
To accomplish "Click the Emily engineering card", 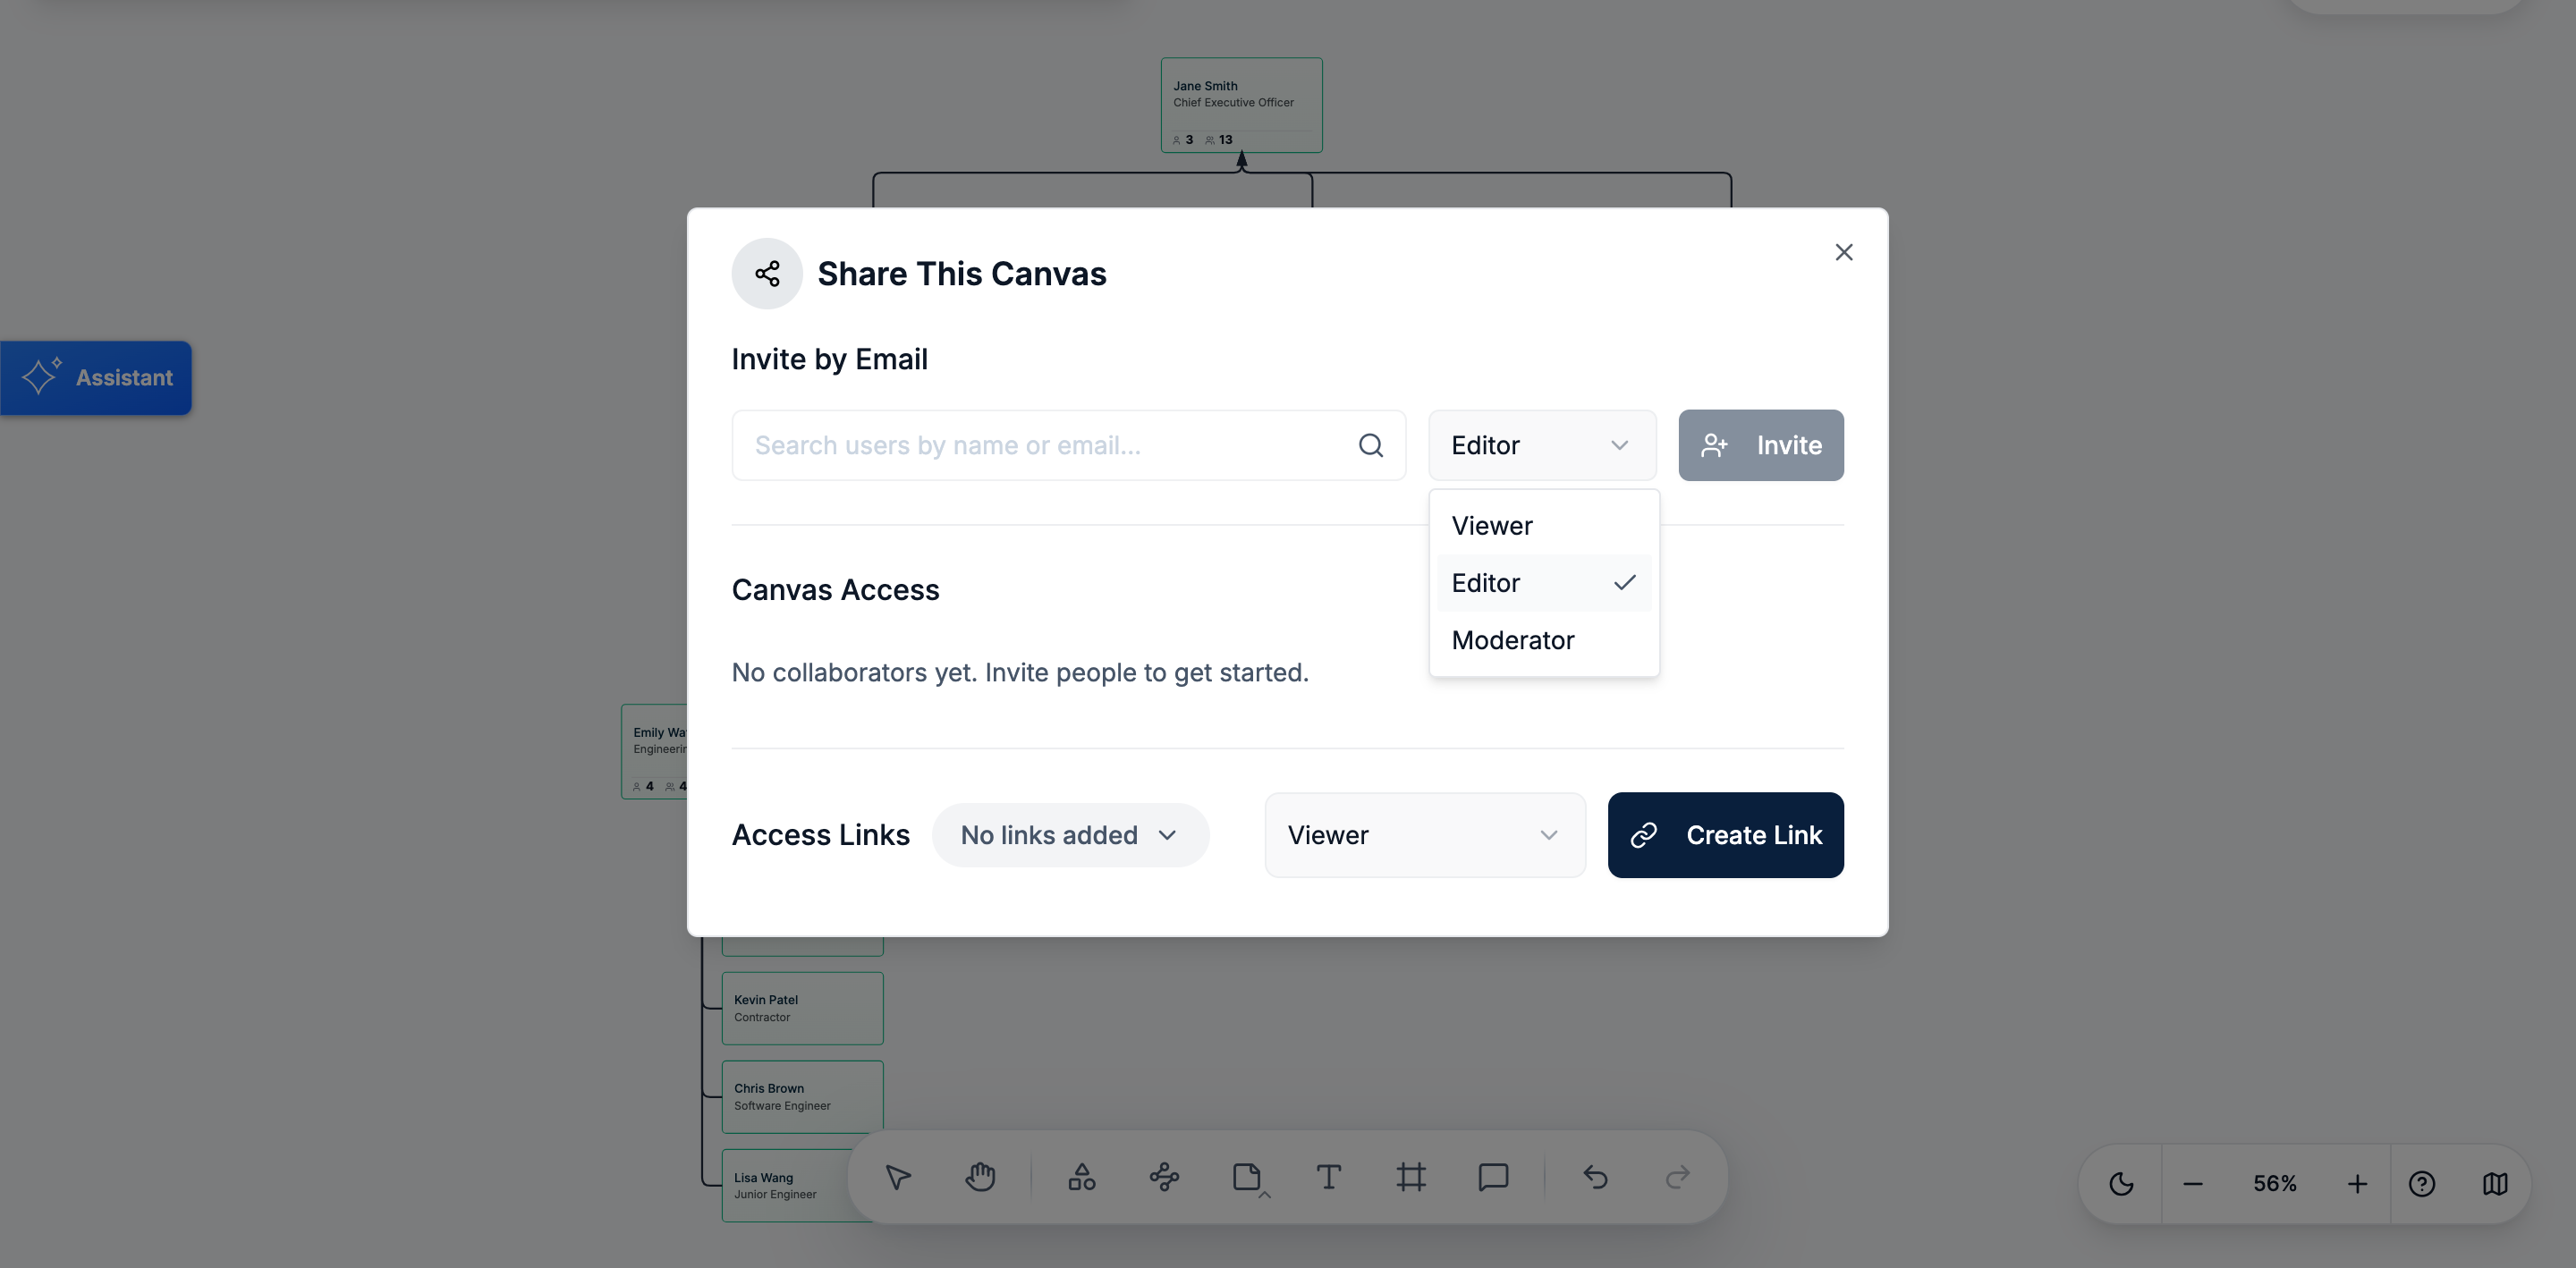I will 655,752.
